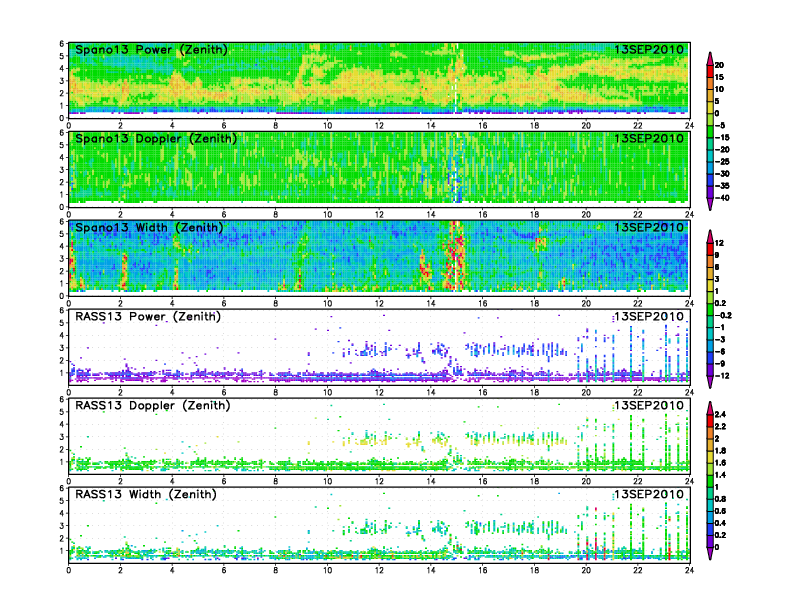Click the middle colorbar's upper pink arrow cap
792x612 pixels.
(710, 236)
